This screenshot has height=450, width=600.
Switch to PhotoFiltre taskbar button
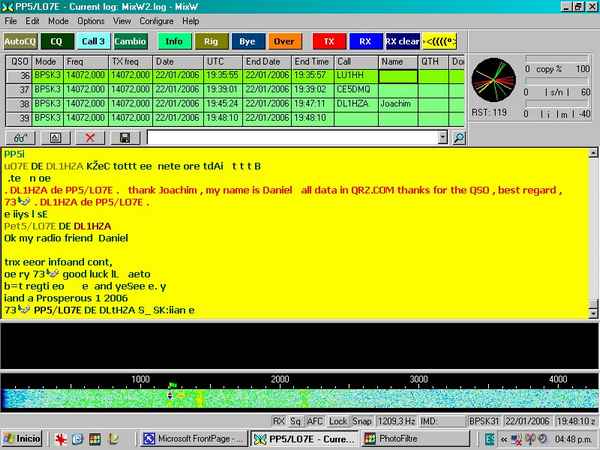415,439
